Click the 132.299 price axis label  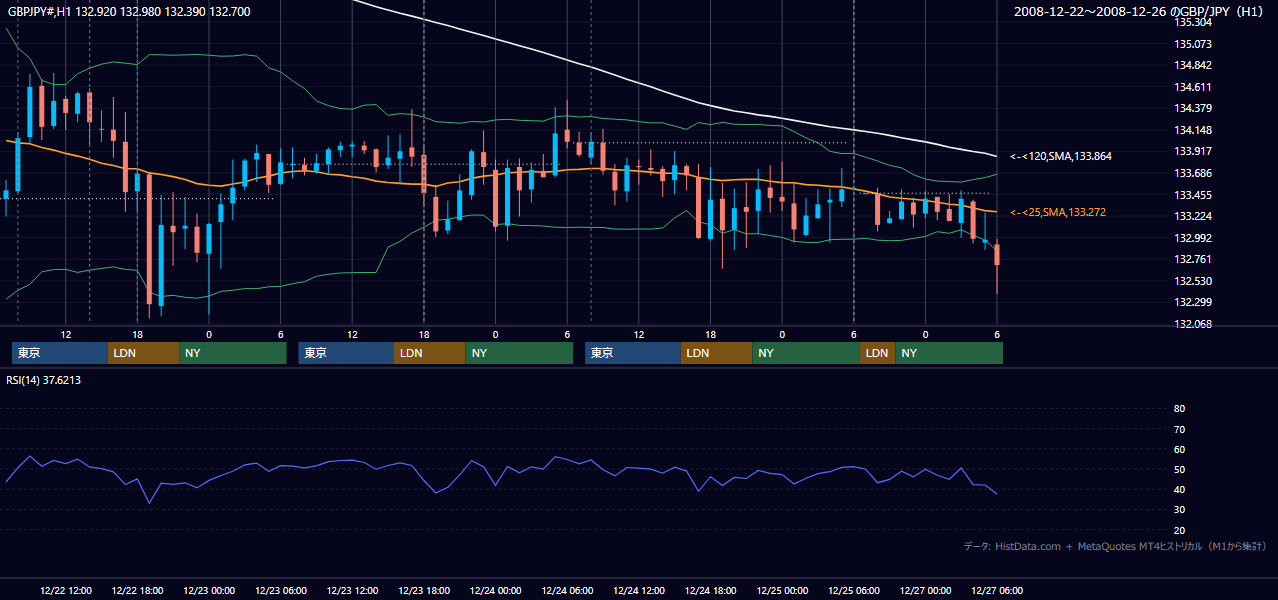[1193, 302]
